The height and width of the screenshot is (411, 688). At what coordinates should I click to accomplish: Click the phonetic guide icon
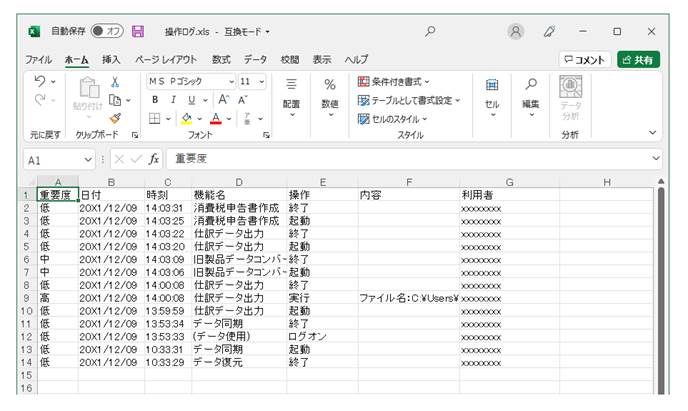[x=247, y=118]
